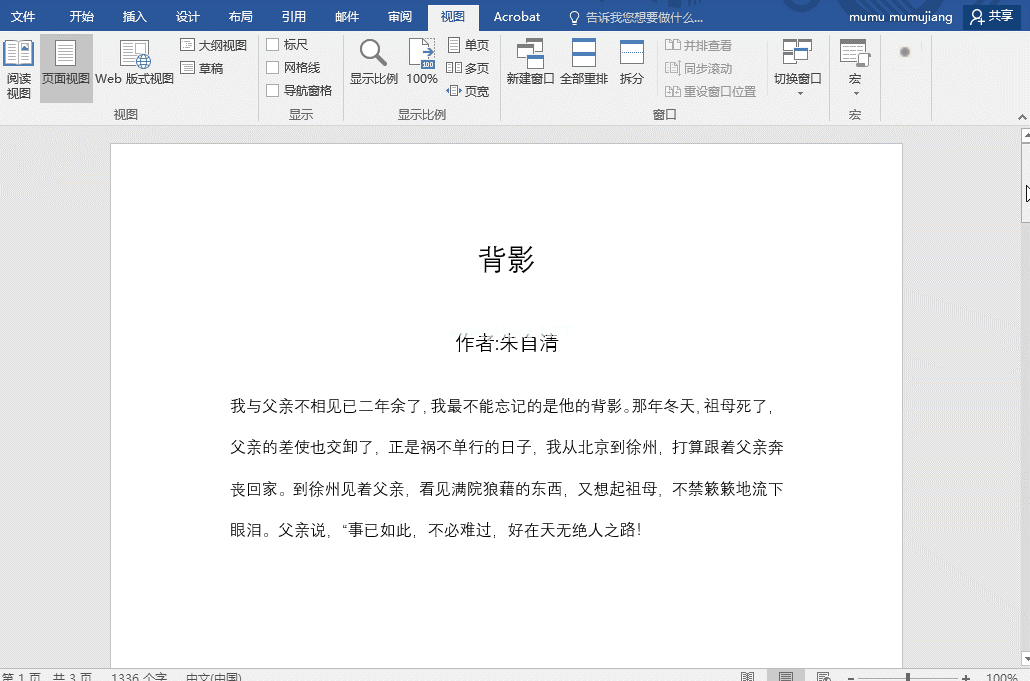Click the line starting 丧回家

click(x=506, y=489)
